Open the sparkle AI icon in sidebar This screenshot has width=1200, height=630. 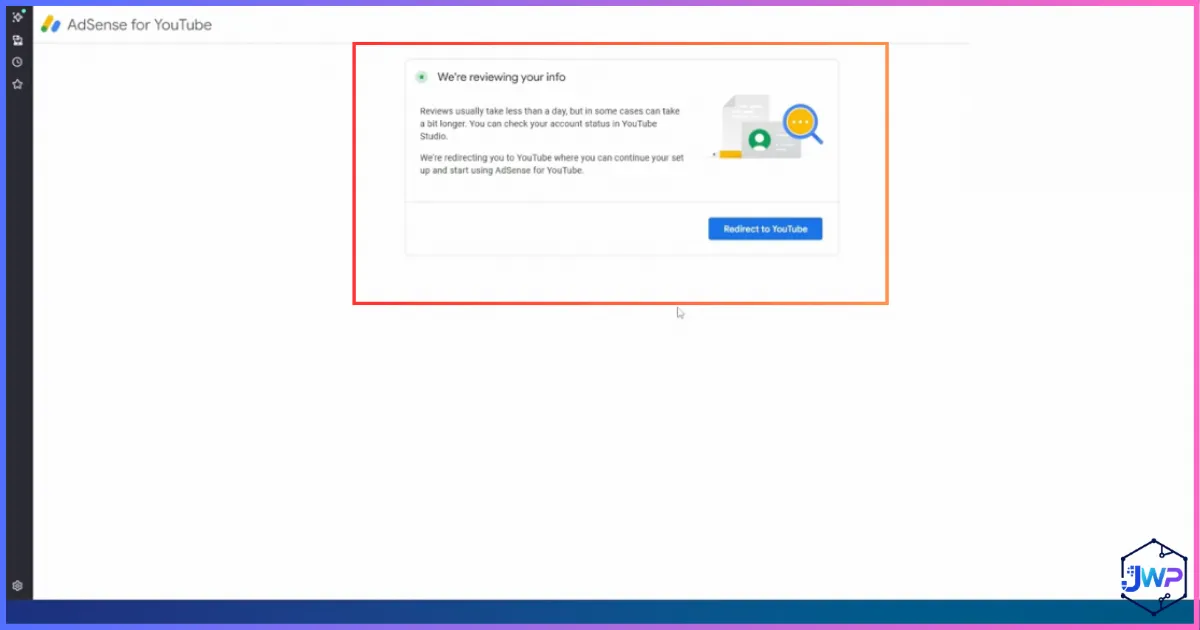pyautogui.click(x=17, y=16)
